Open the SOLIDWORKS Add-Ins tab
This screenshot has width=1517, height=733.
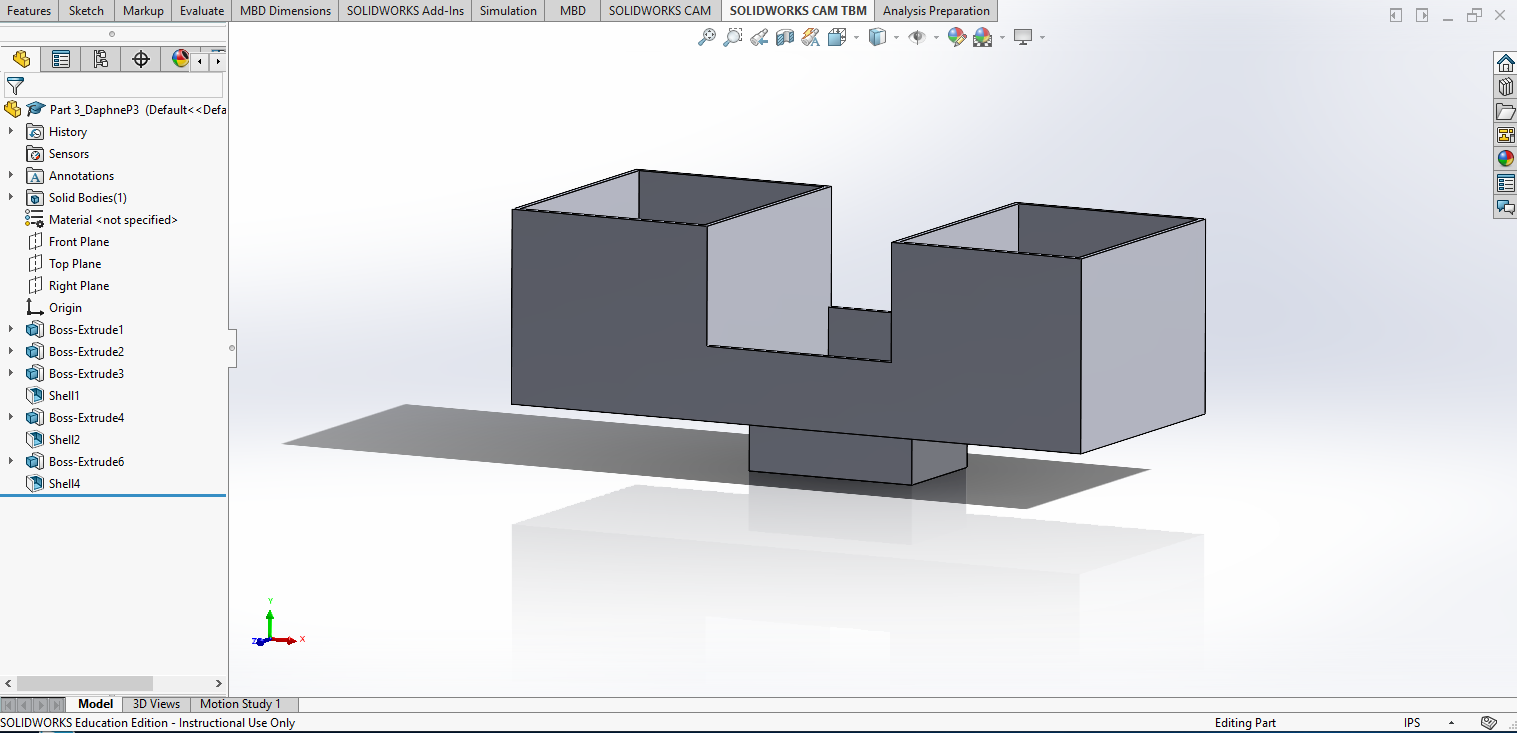[x=405, y=11]
